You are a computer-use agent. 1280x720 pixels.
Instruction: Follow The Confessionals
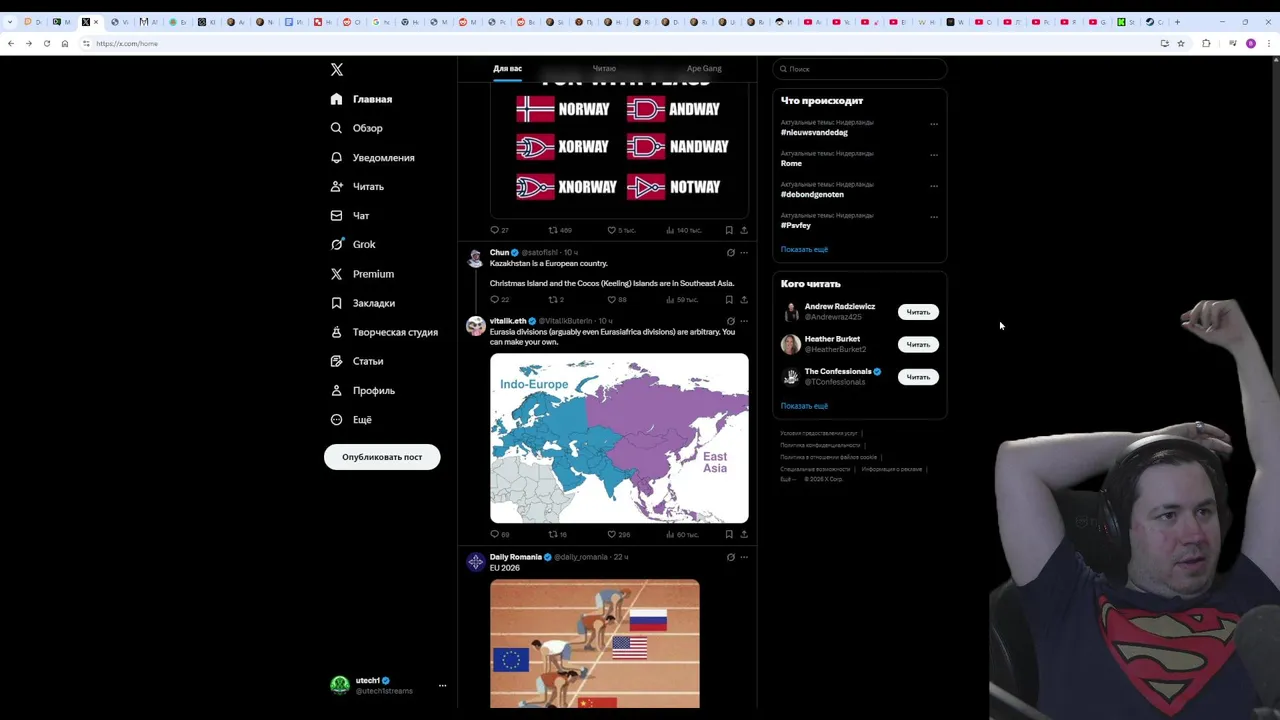point(918,377)
